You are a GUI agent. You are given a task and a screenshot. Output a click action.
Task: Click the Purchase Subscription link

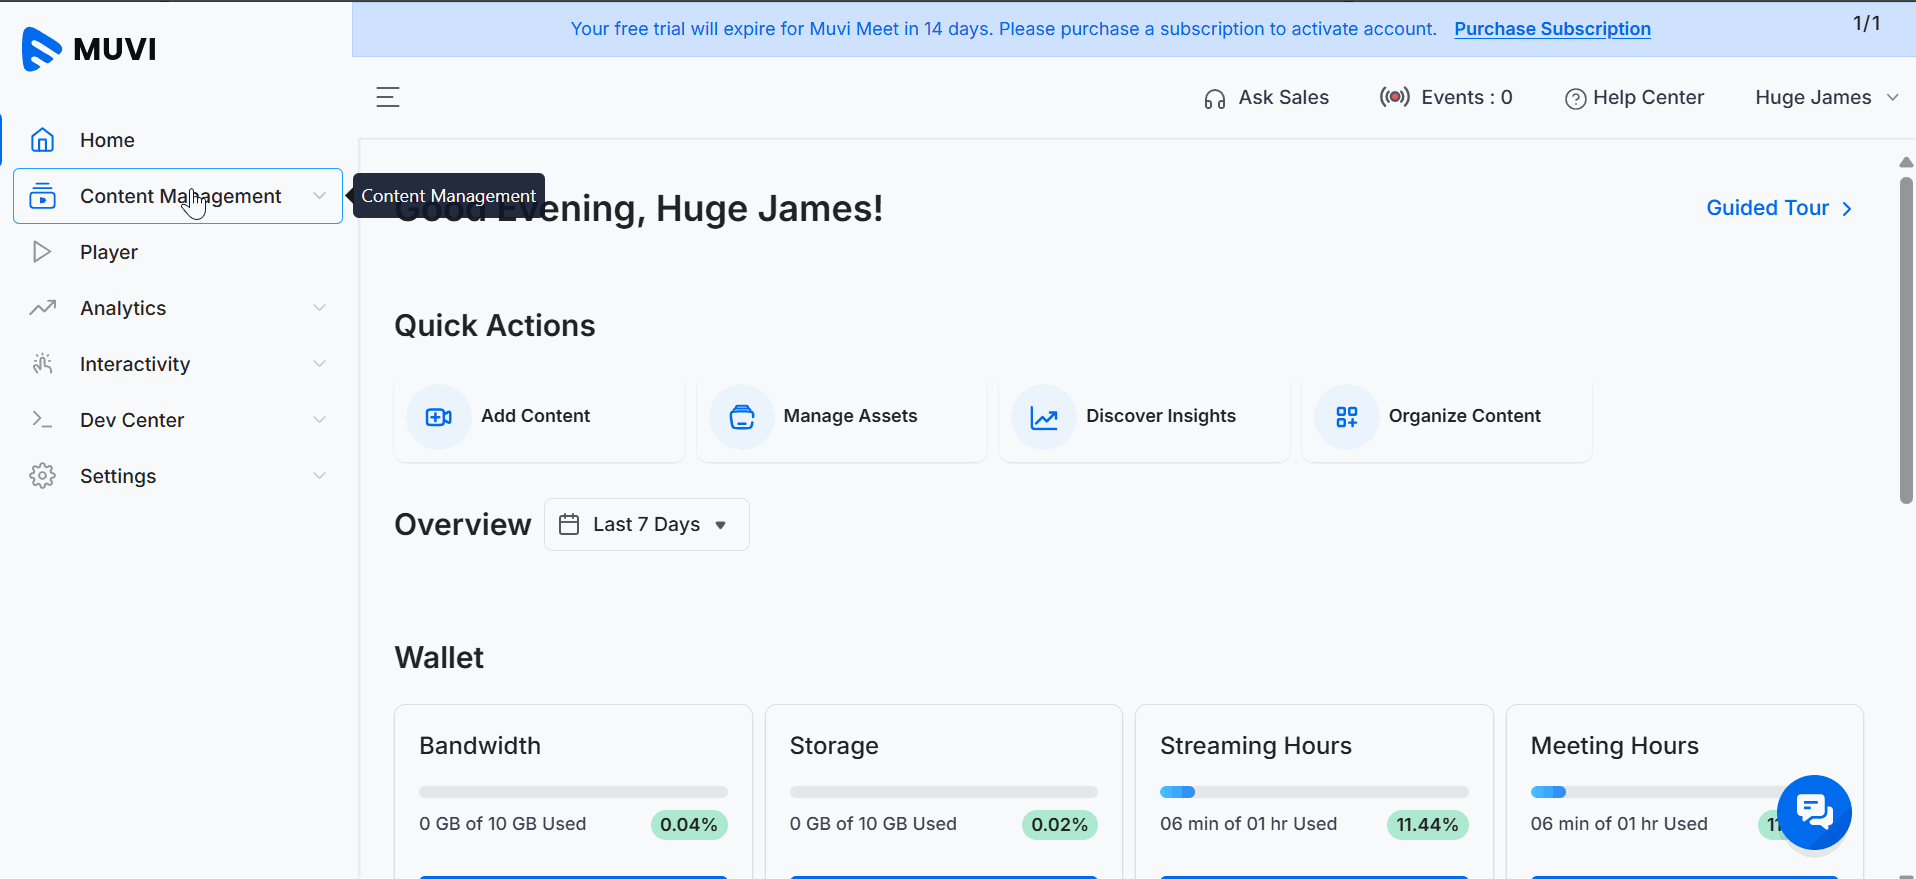coord(1552,29)
